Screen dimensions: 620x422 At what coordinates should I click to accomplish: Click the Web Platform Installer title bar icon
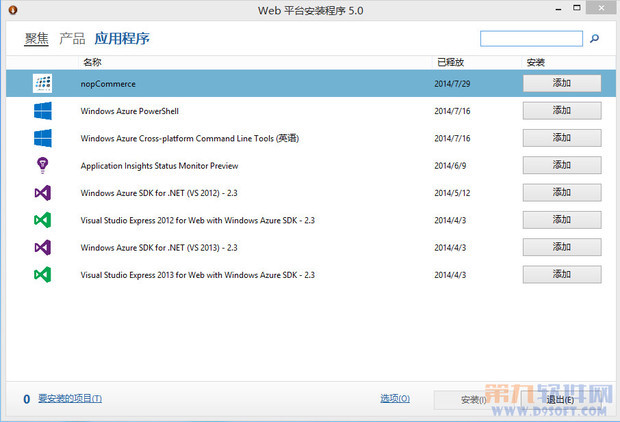click(x=13, y=10)
